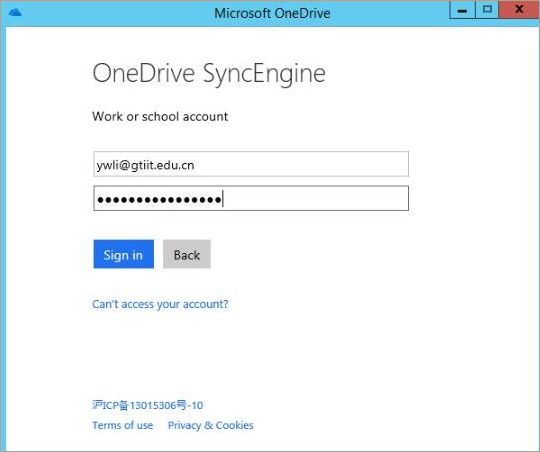Viewport: 540px width, 452px height.
Task: Open the 沪ICP备13015306号-10 link
Action: coord(147,405)
